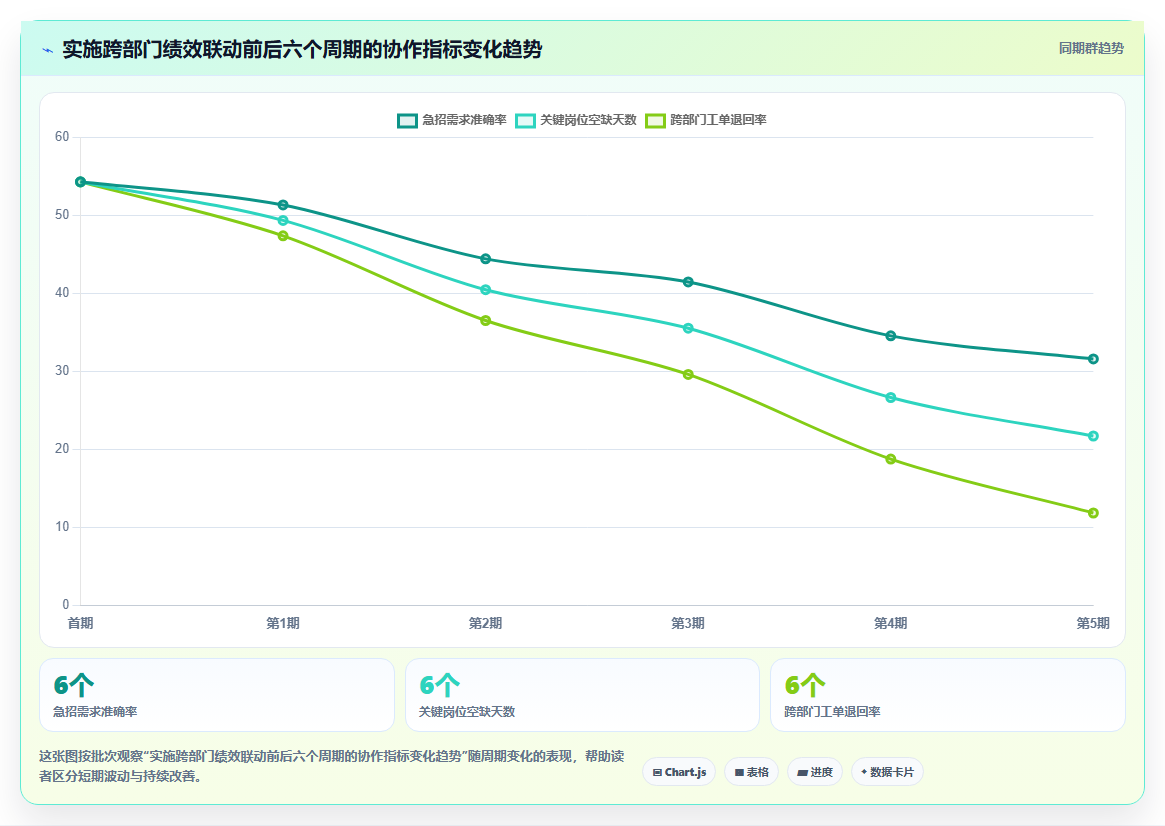Screen dimensions: 1165x826
Task: Click the 跨部门工单退回率 caption in the stat card
Action: click(832, 712)
